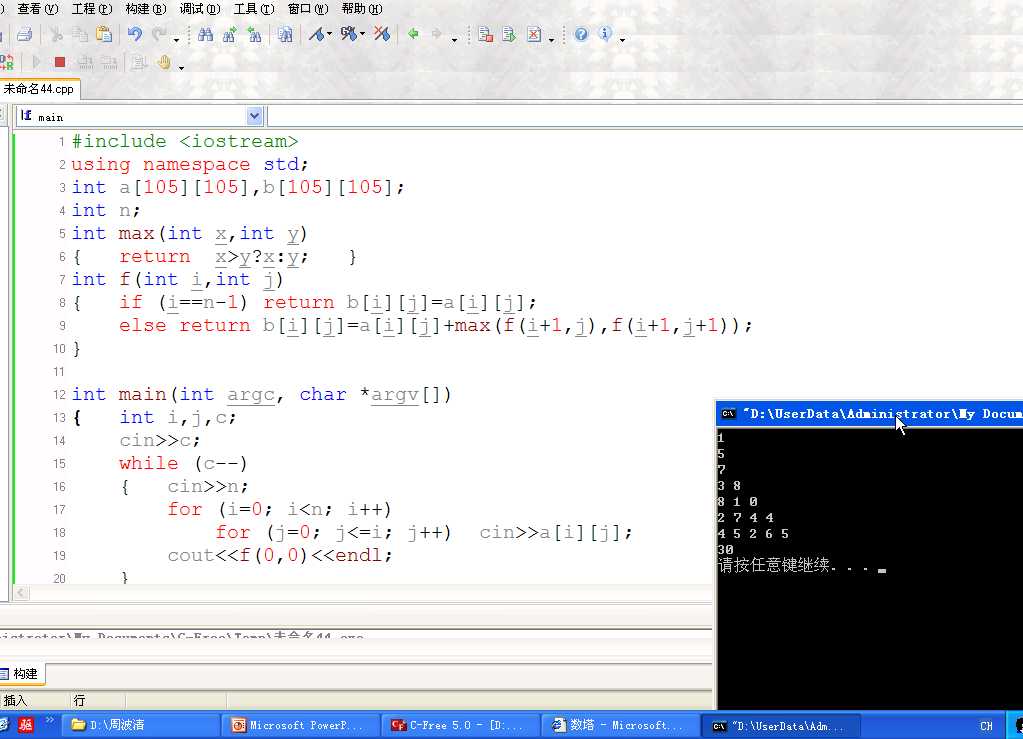Click the 'int n;' declaration on line 4
Screen dimensions: 1023x739
pos(106,211)
